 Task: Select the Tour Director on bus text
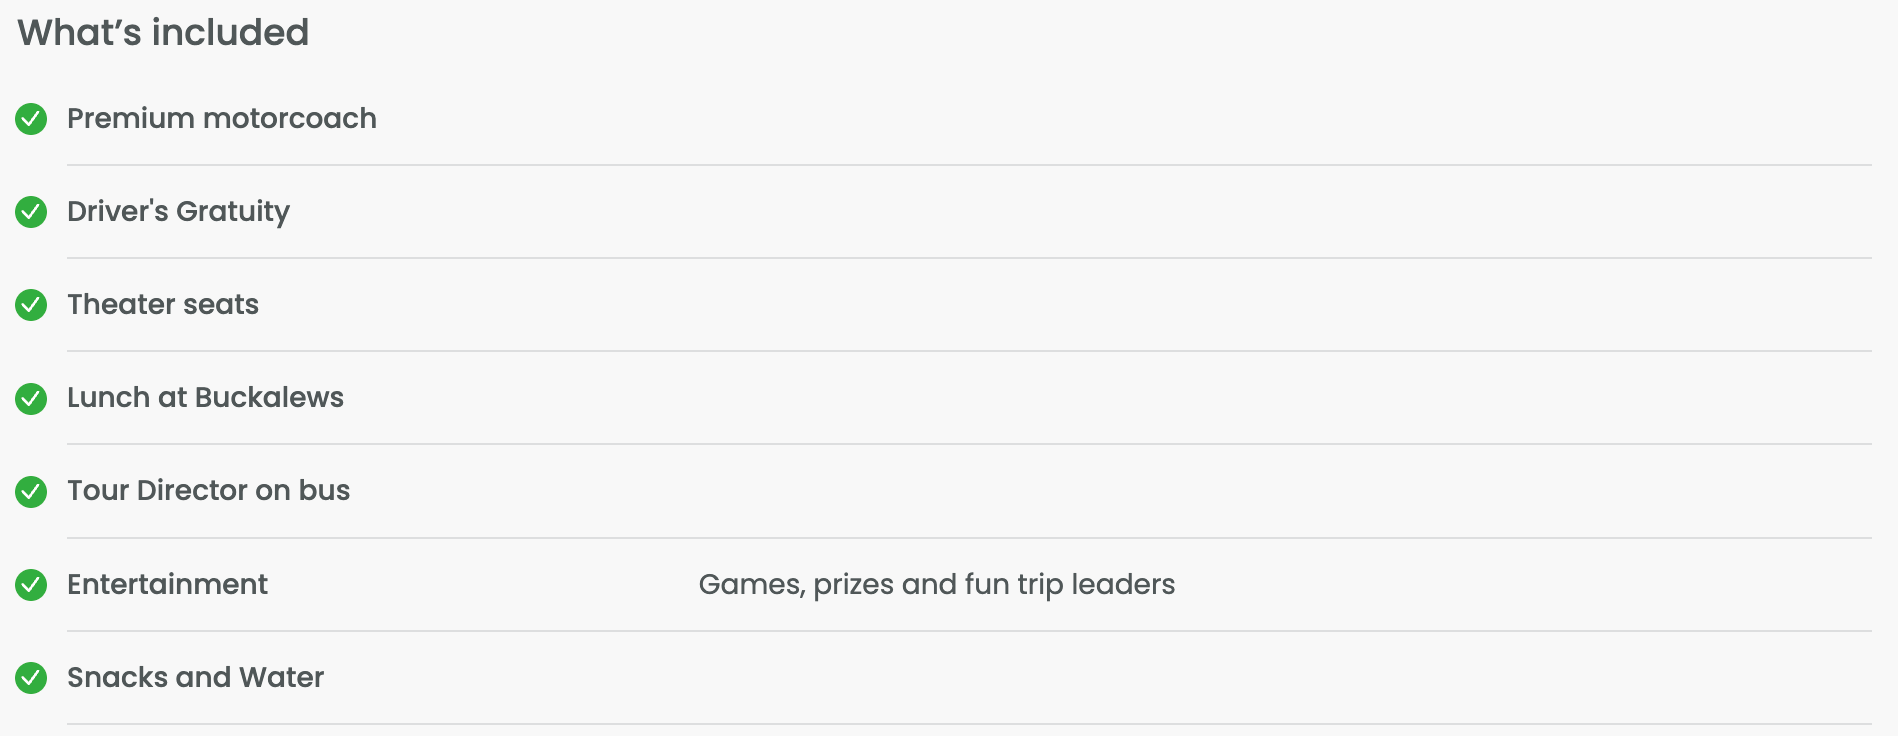(x=208, y=491)
